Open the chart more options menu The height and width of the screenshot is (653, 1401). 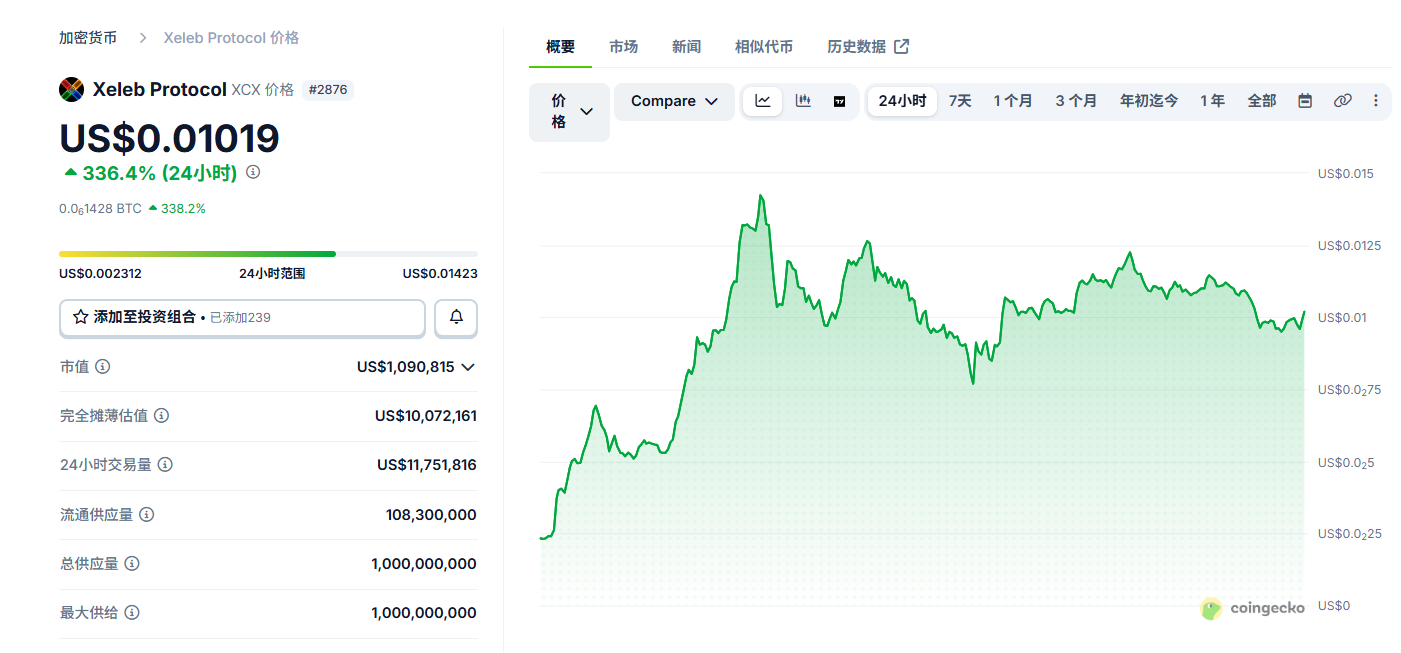(x=1376, y=101)
